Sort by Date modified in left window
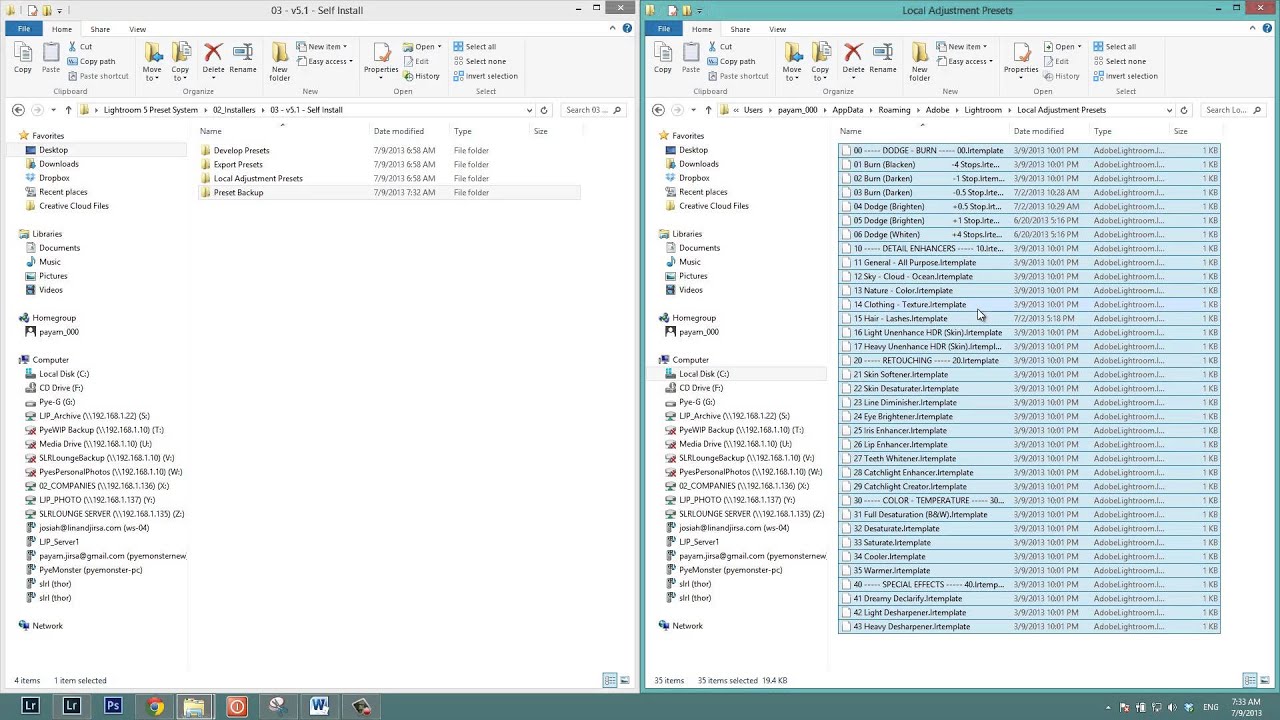The height and width of the screenshot is (720, 1280). (x=399, y=131)
